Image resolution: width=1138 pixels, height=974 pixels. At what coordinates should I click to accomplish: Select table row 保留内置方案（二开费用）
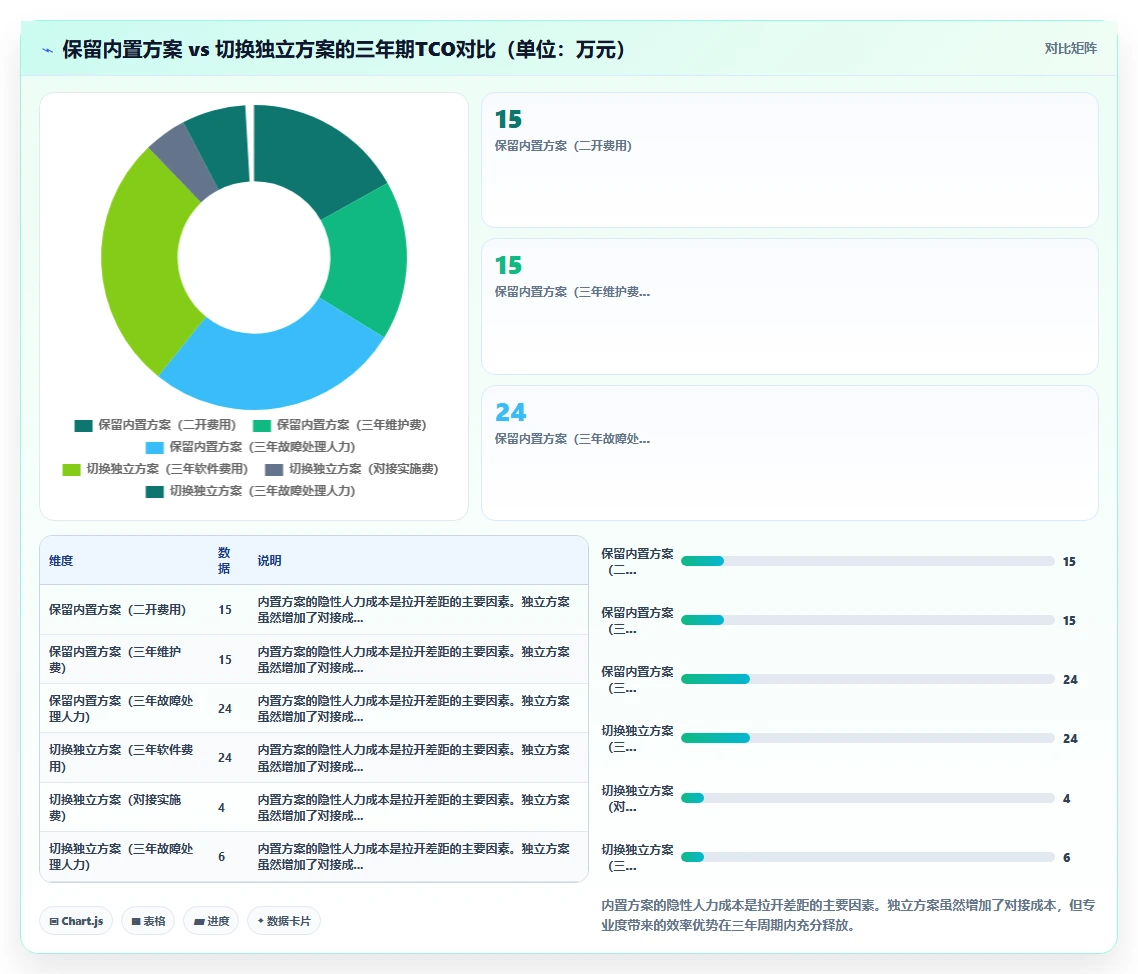(314, 610)
